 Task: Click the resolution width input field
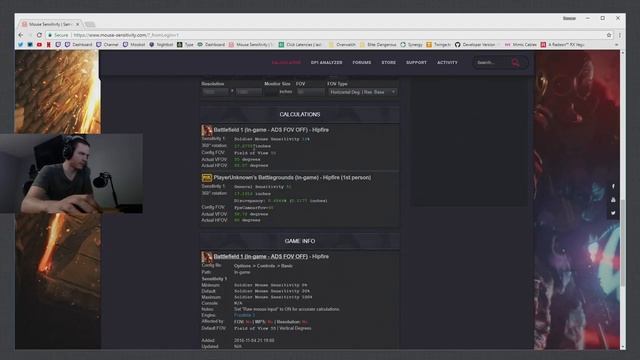click(215, 92)
